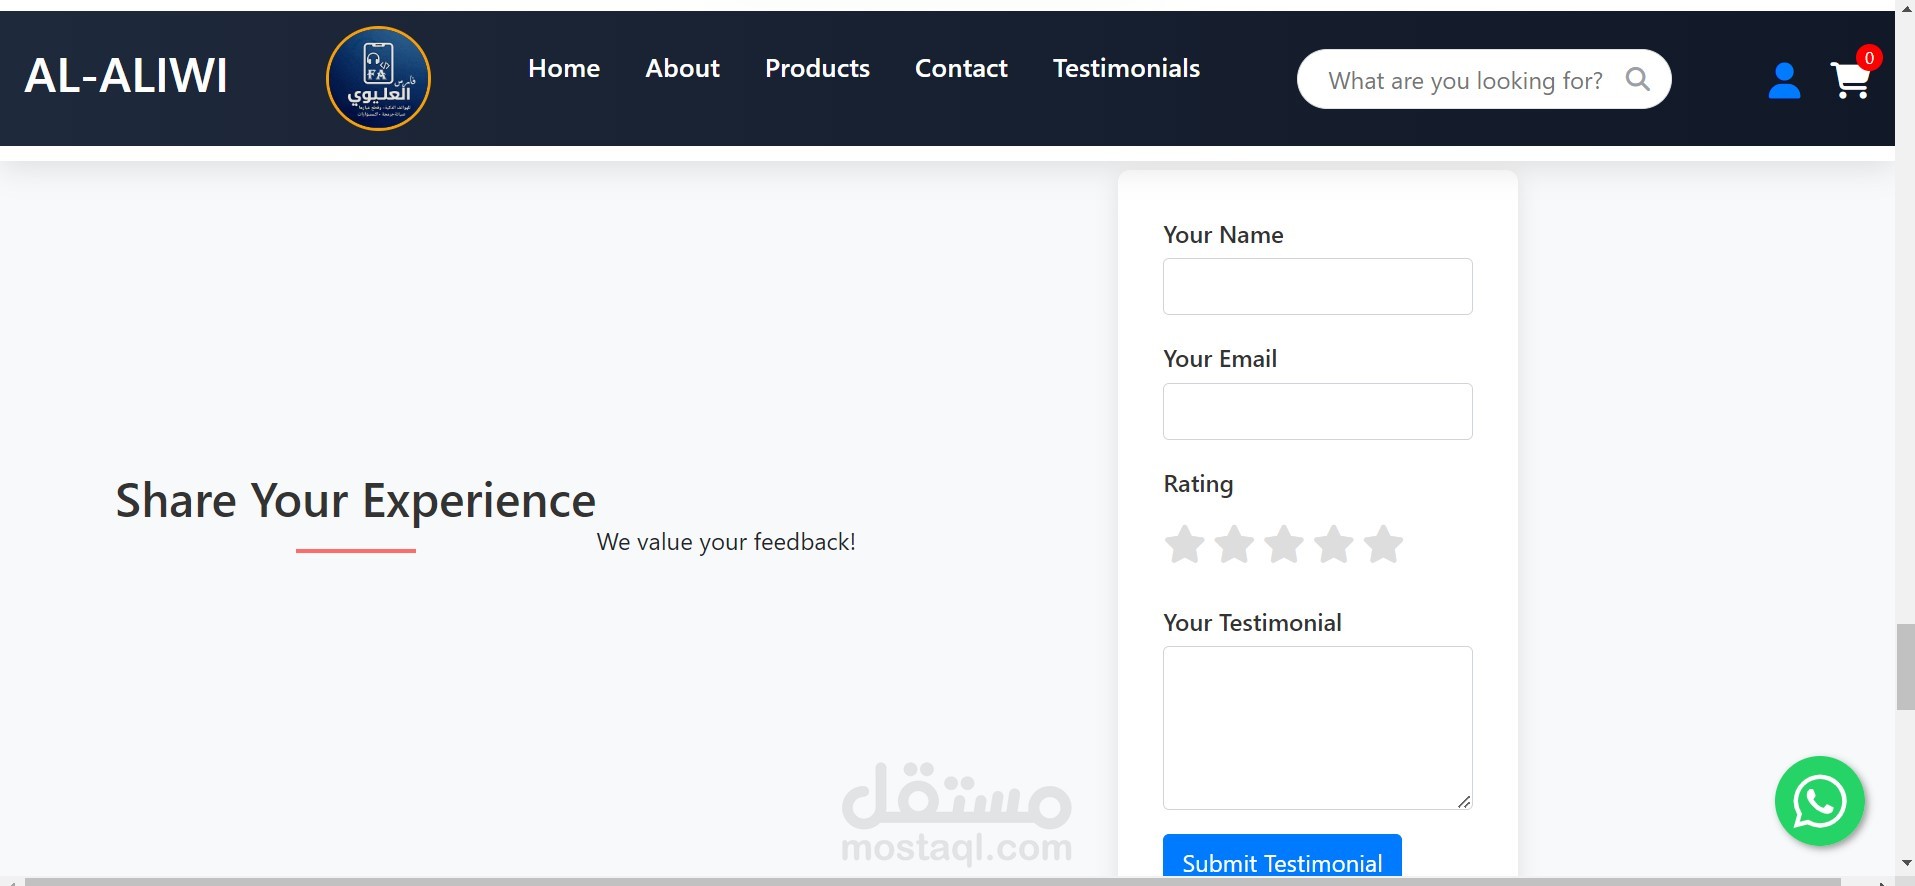Click the 'Your Email' label
Image resolution: width=1915 pixels, height=886 pixels.
coord(1220,358)
